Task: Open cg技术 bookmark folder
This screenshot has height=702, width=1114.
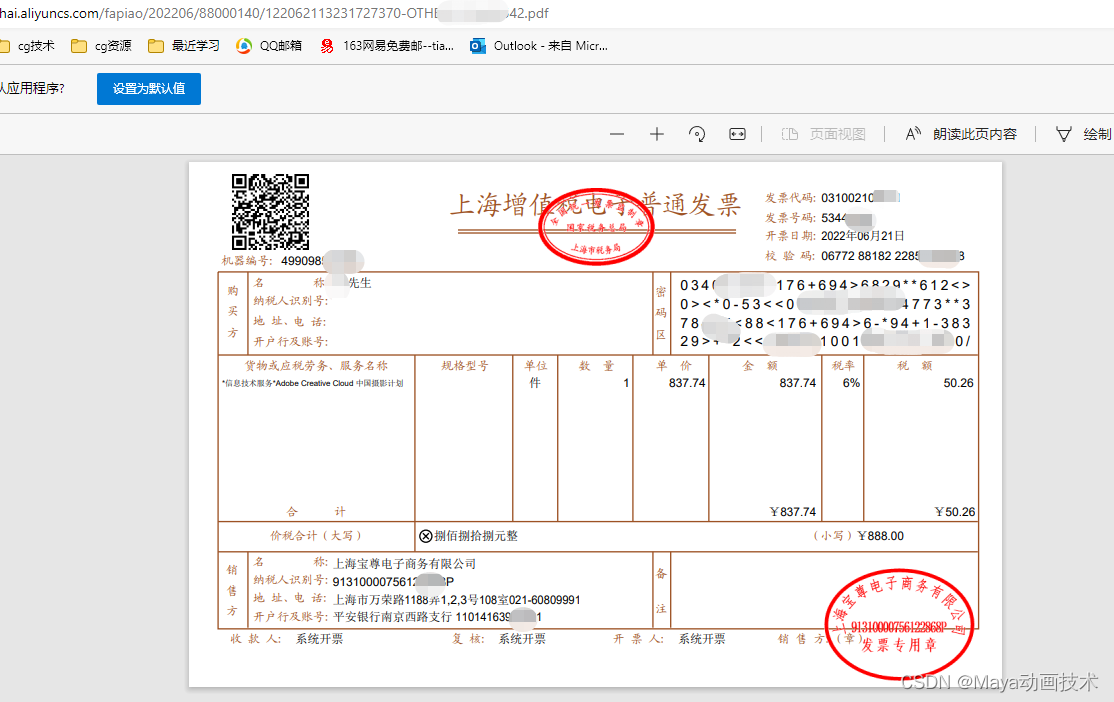Action: point(28,46)
